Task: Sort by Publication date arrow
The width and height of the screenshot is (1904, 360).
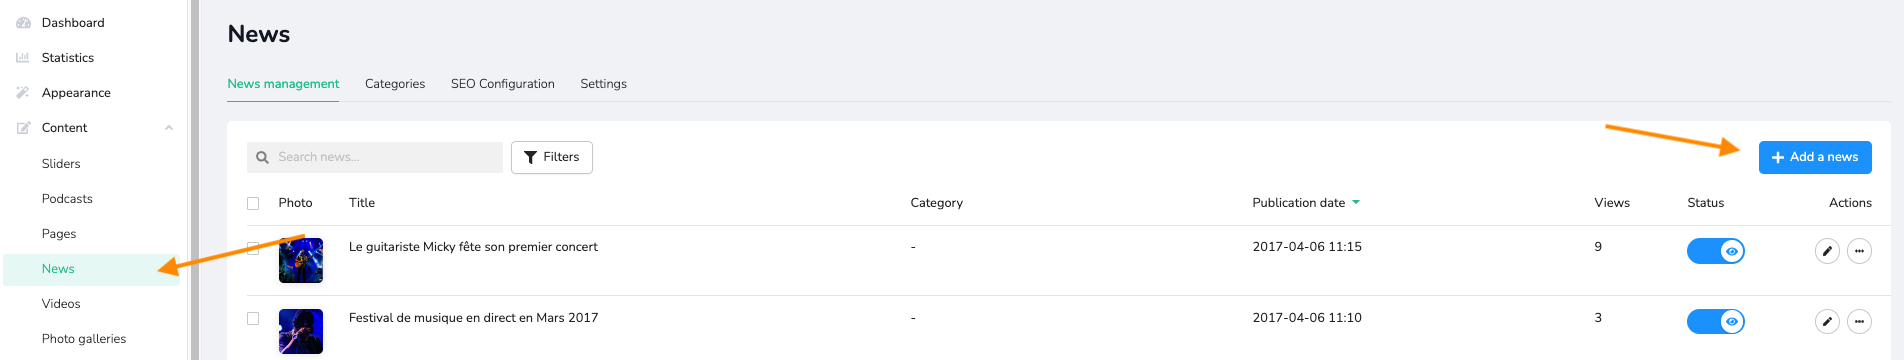Action: pos(1356,202)
